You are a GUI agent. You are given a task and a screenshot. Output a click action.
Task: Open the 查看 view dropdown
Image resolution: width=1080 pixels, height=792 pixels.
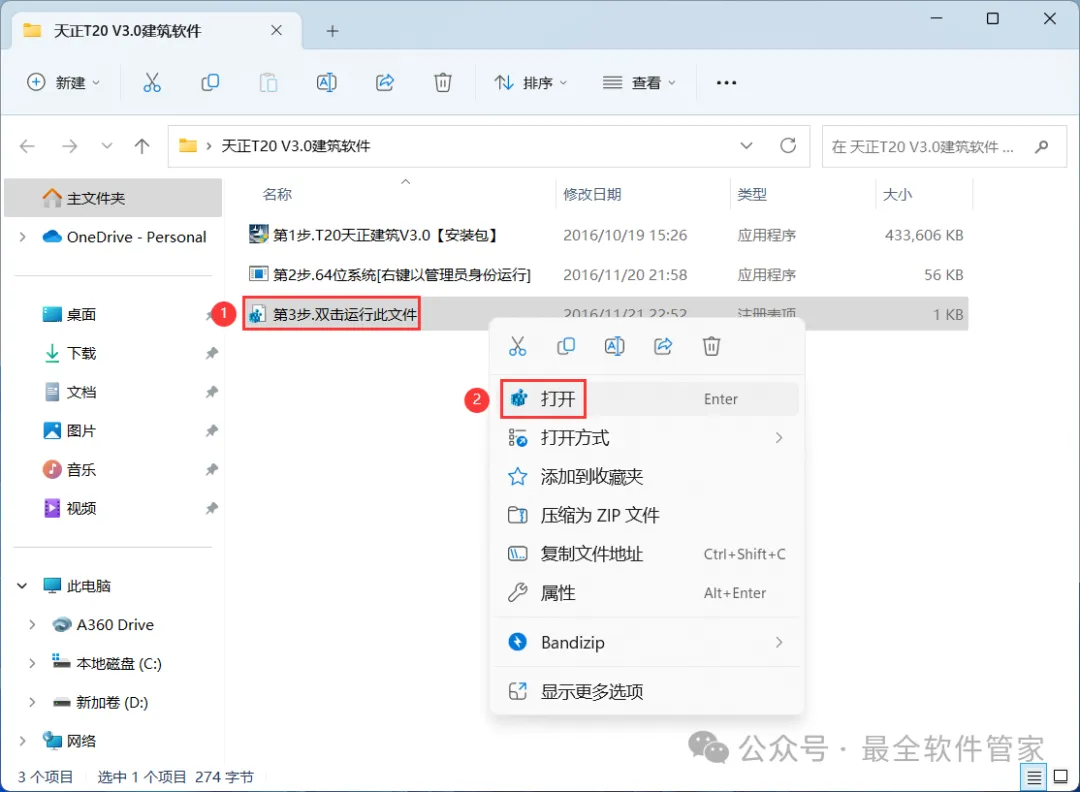(639, 83)
